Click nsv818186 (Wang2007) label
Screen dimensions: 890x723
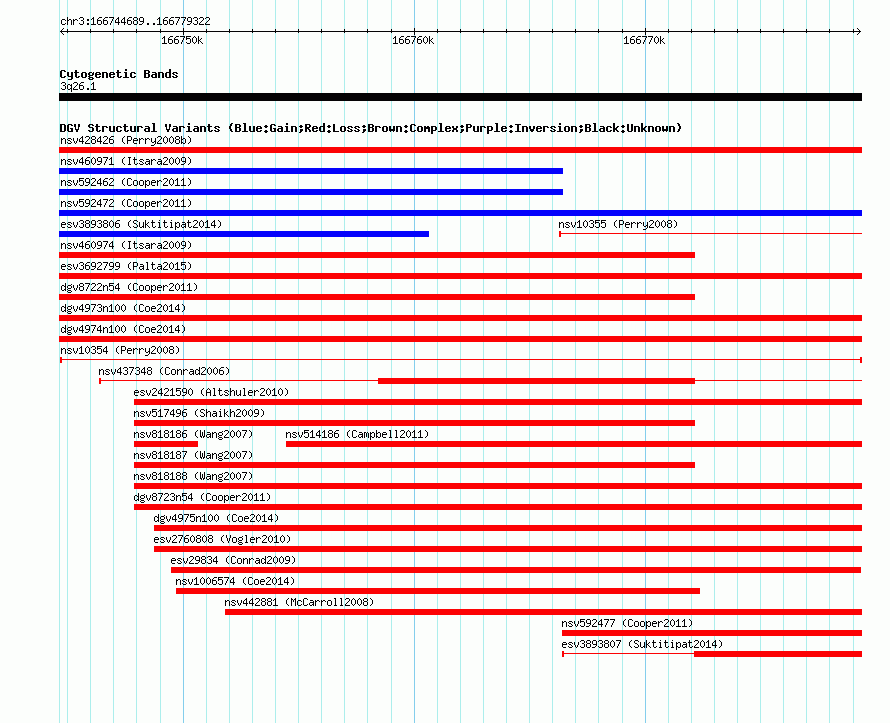coord(193,434)
